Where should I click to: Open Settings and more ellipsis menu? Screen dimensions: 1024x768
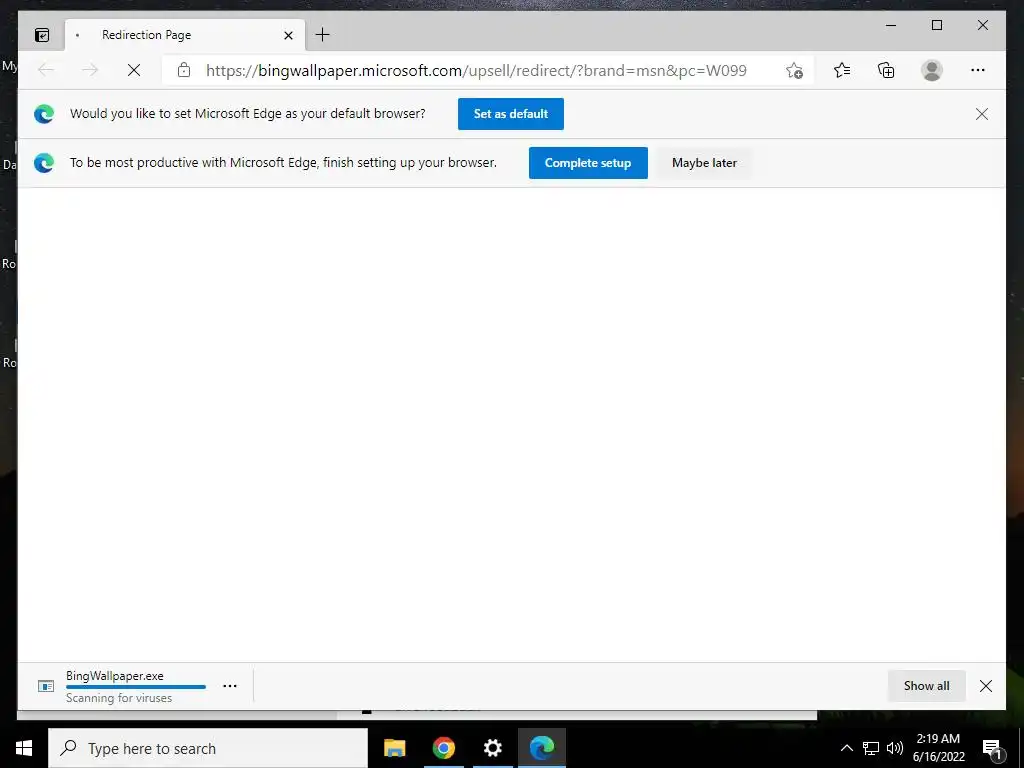point(978,70)
